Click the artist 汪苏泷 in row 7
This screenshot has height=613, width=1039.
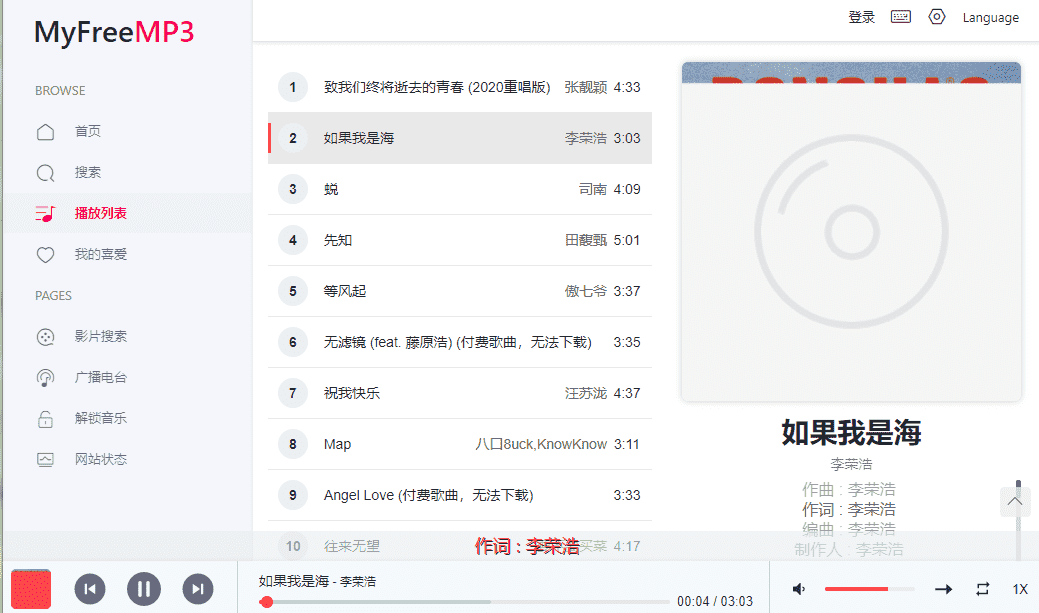(586, 393)
